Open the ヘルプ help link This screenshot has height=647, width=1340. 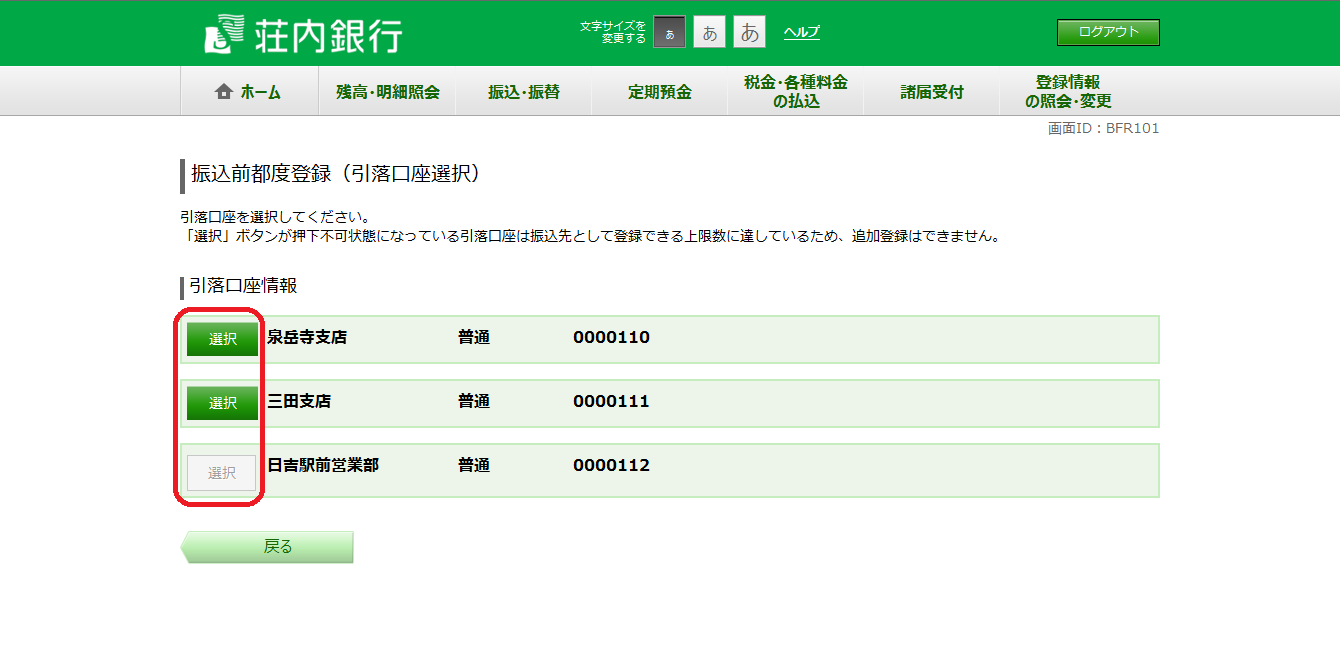point(801,32)
